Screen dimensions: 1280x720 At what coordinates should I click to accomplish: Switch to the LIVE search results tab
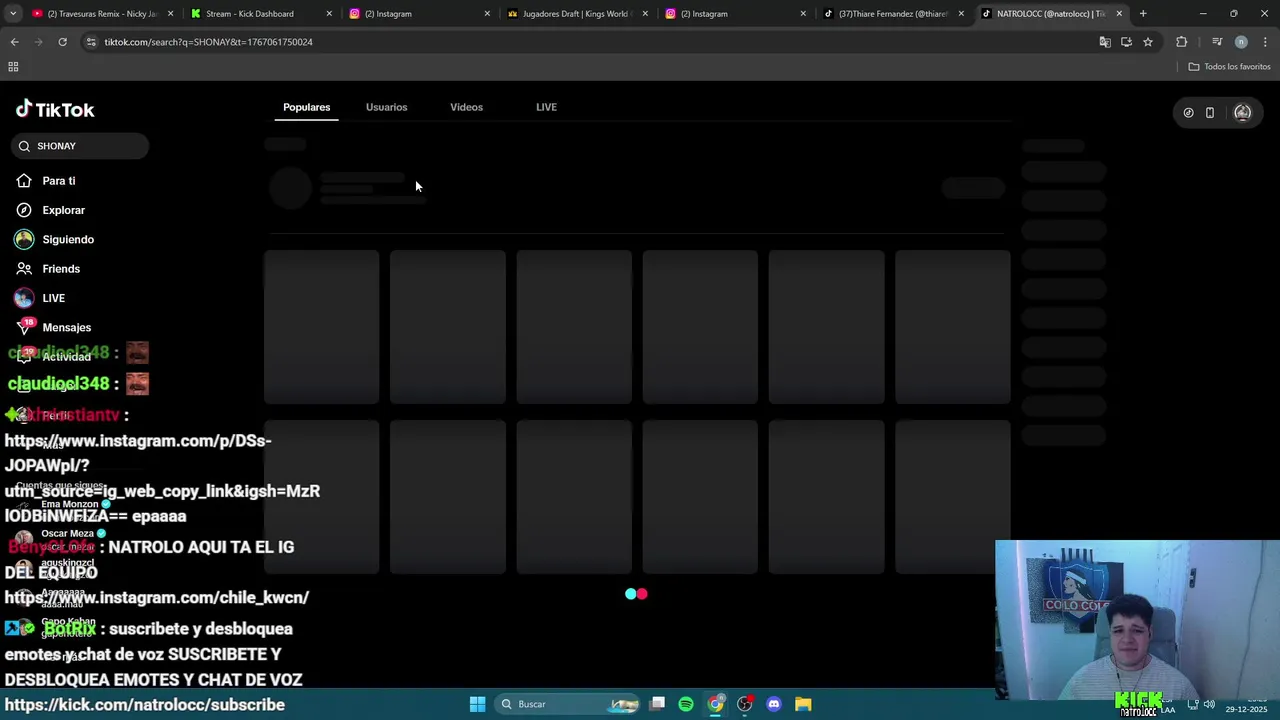(x=546, y=107)
